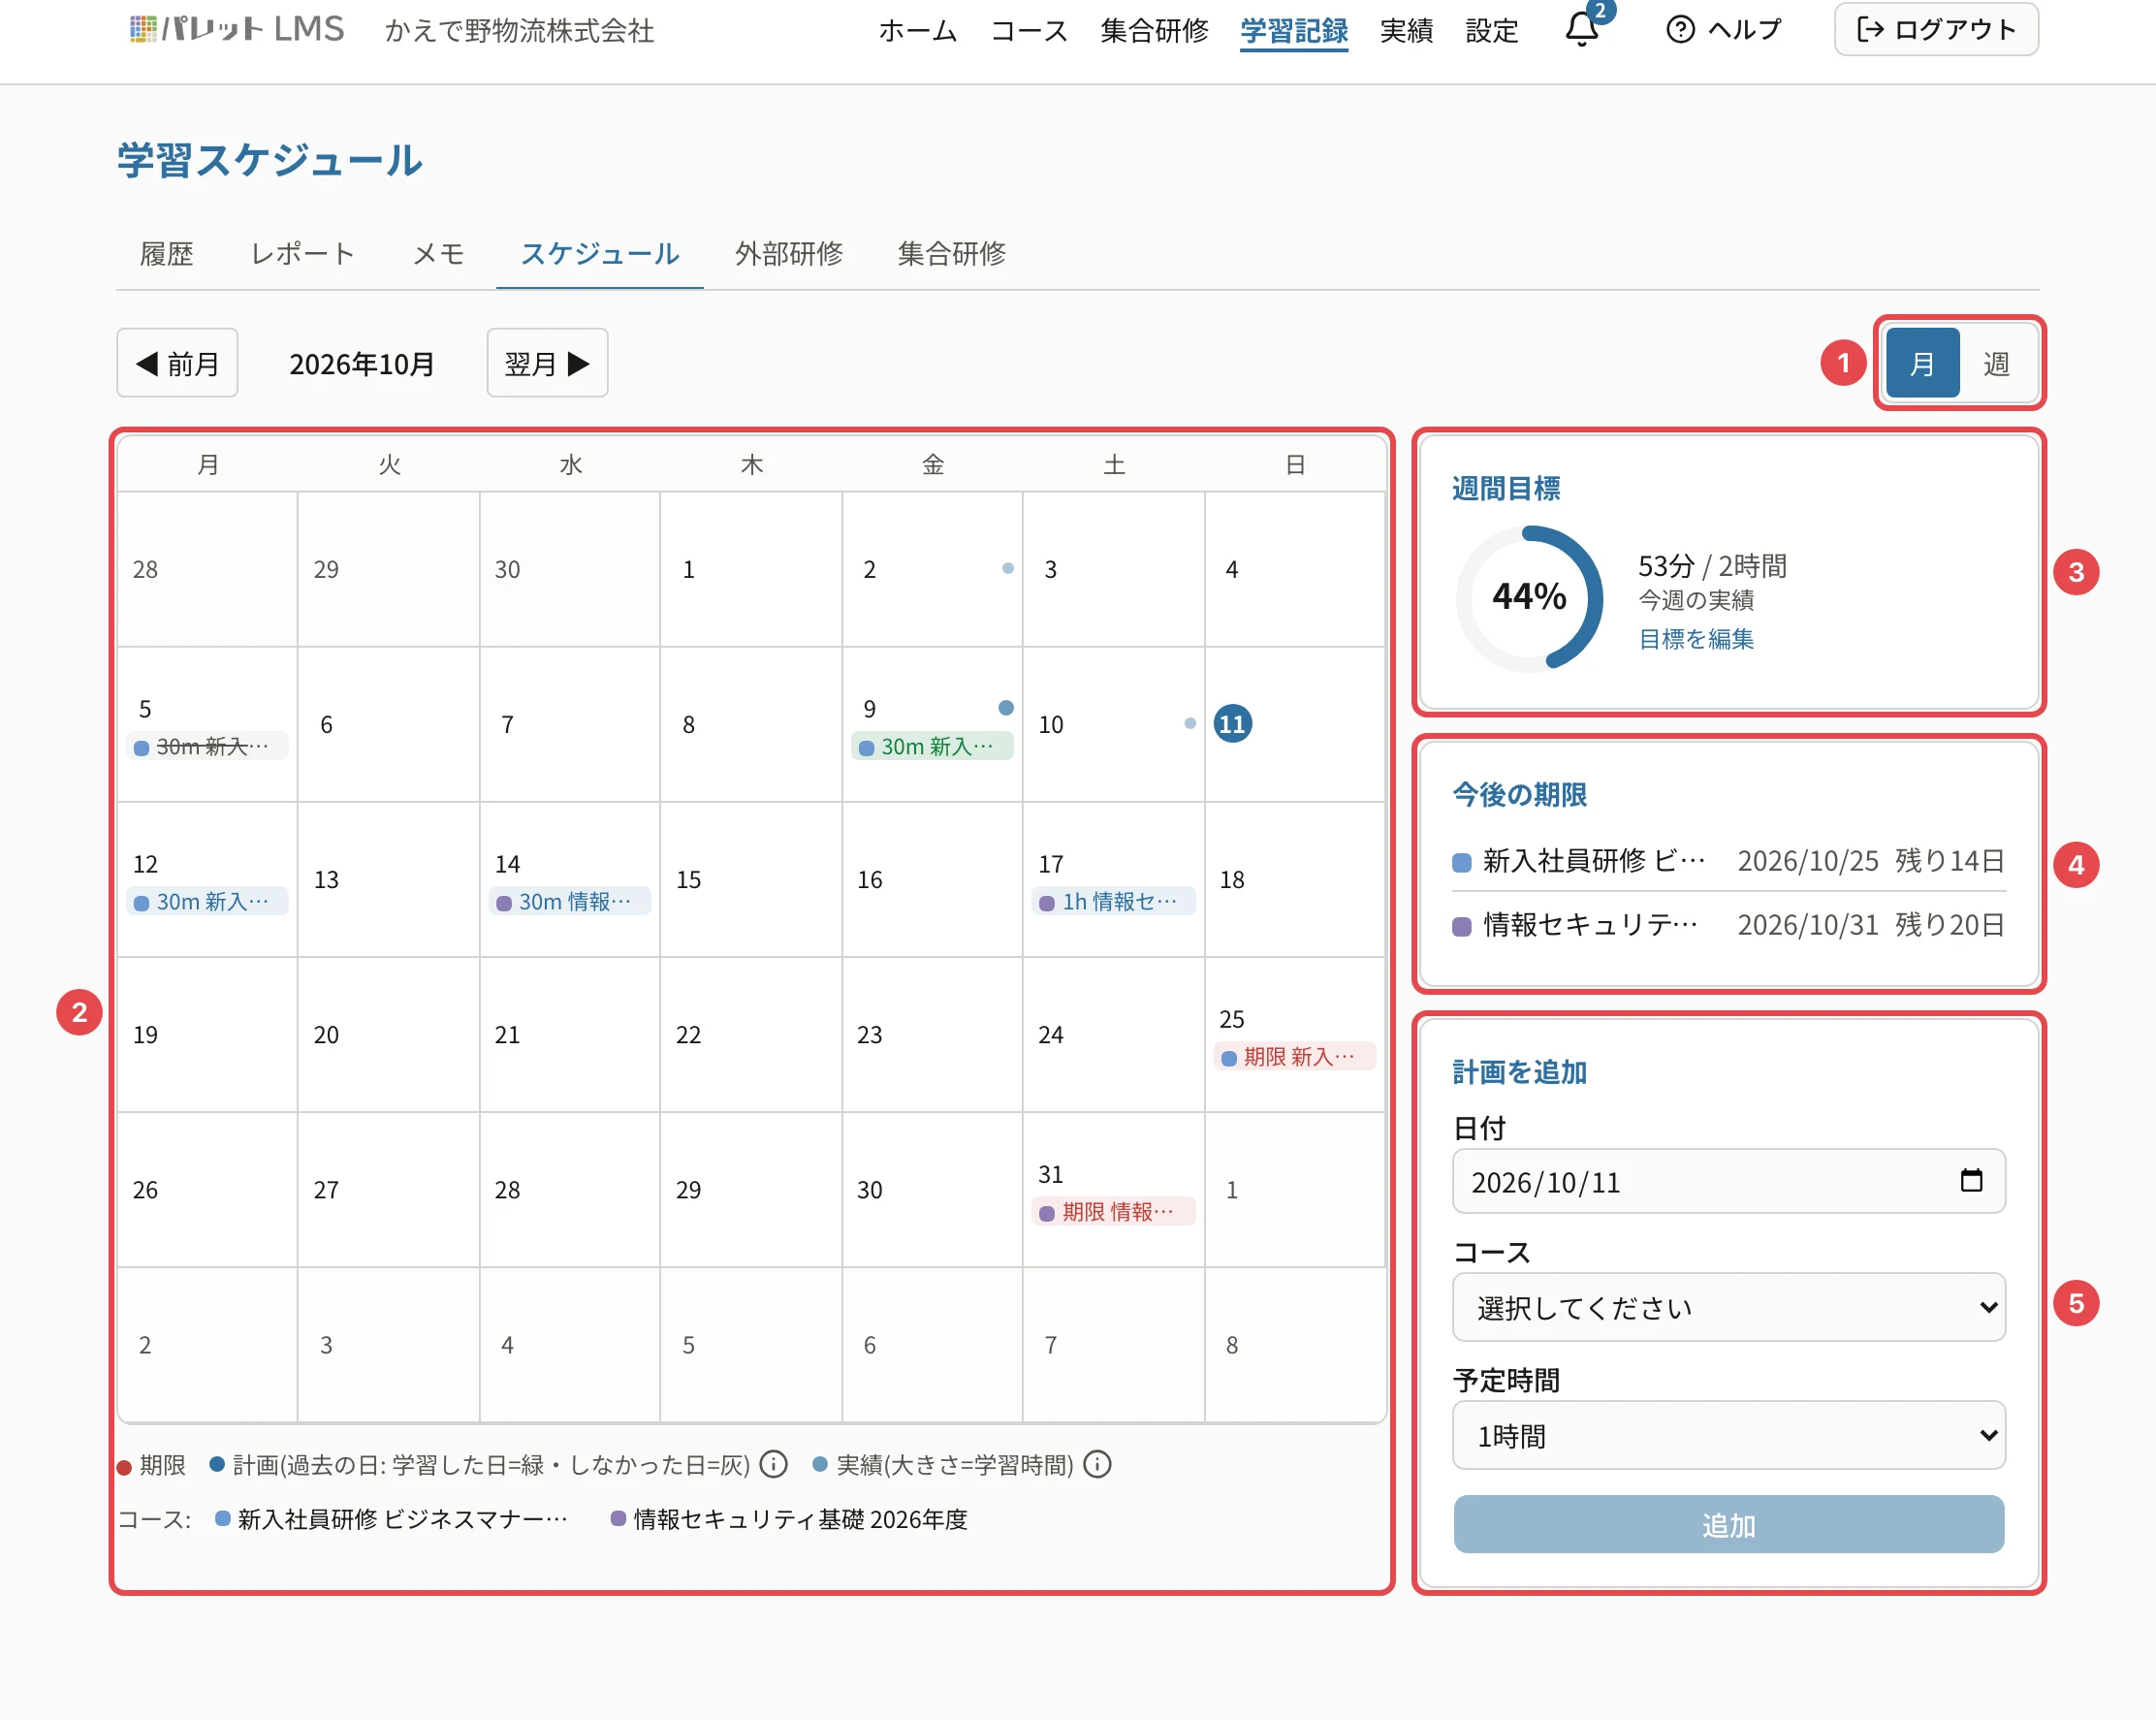Image resolution: width=2156 pixels, height=1720 pixels.
Task: Open 期限 新入 deadline on October 25
Action: point(1295,1056)
